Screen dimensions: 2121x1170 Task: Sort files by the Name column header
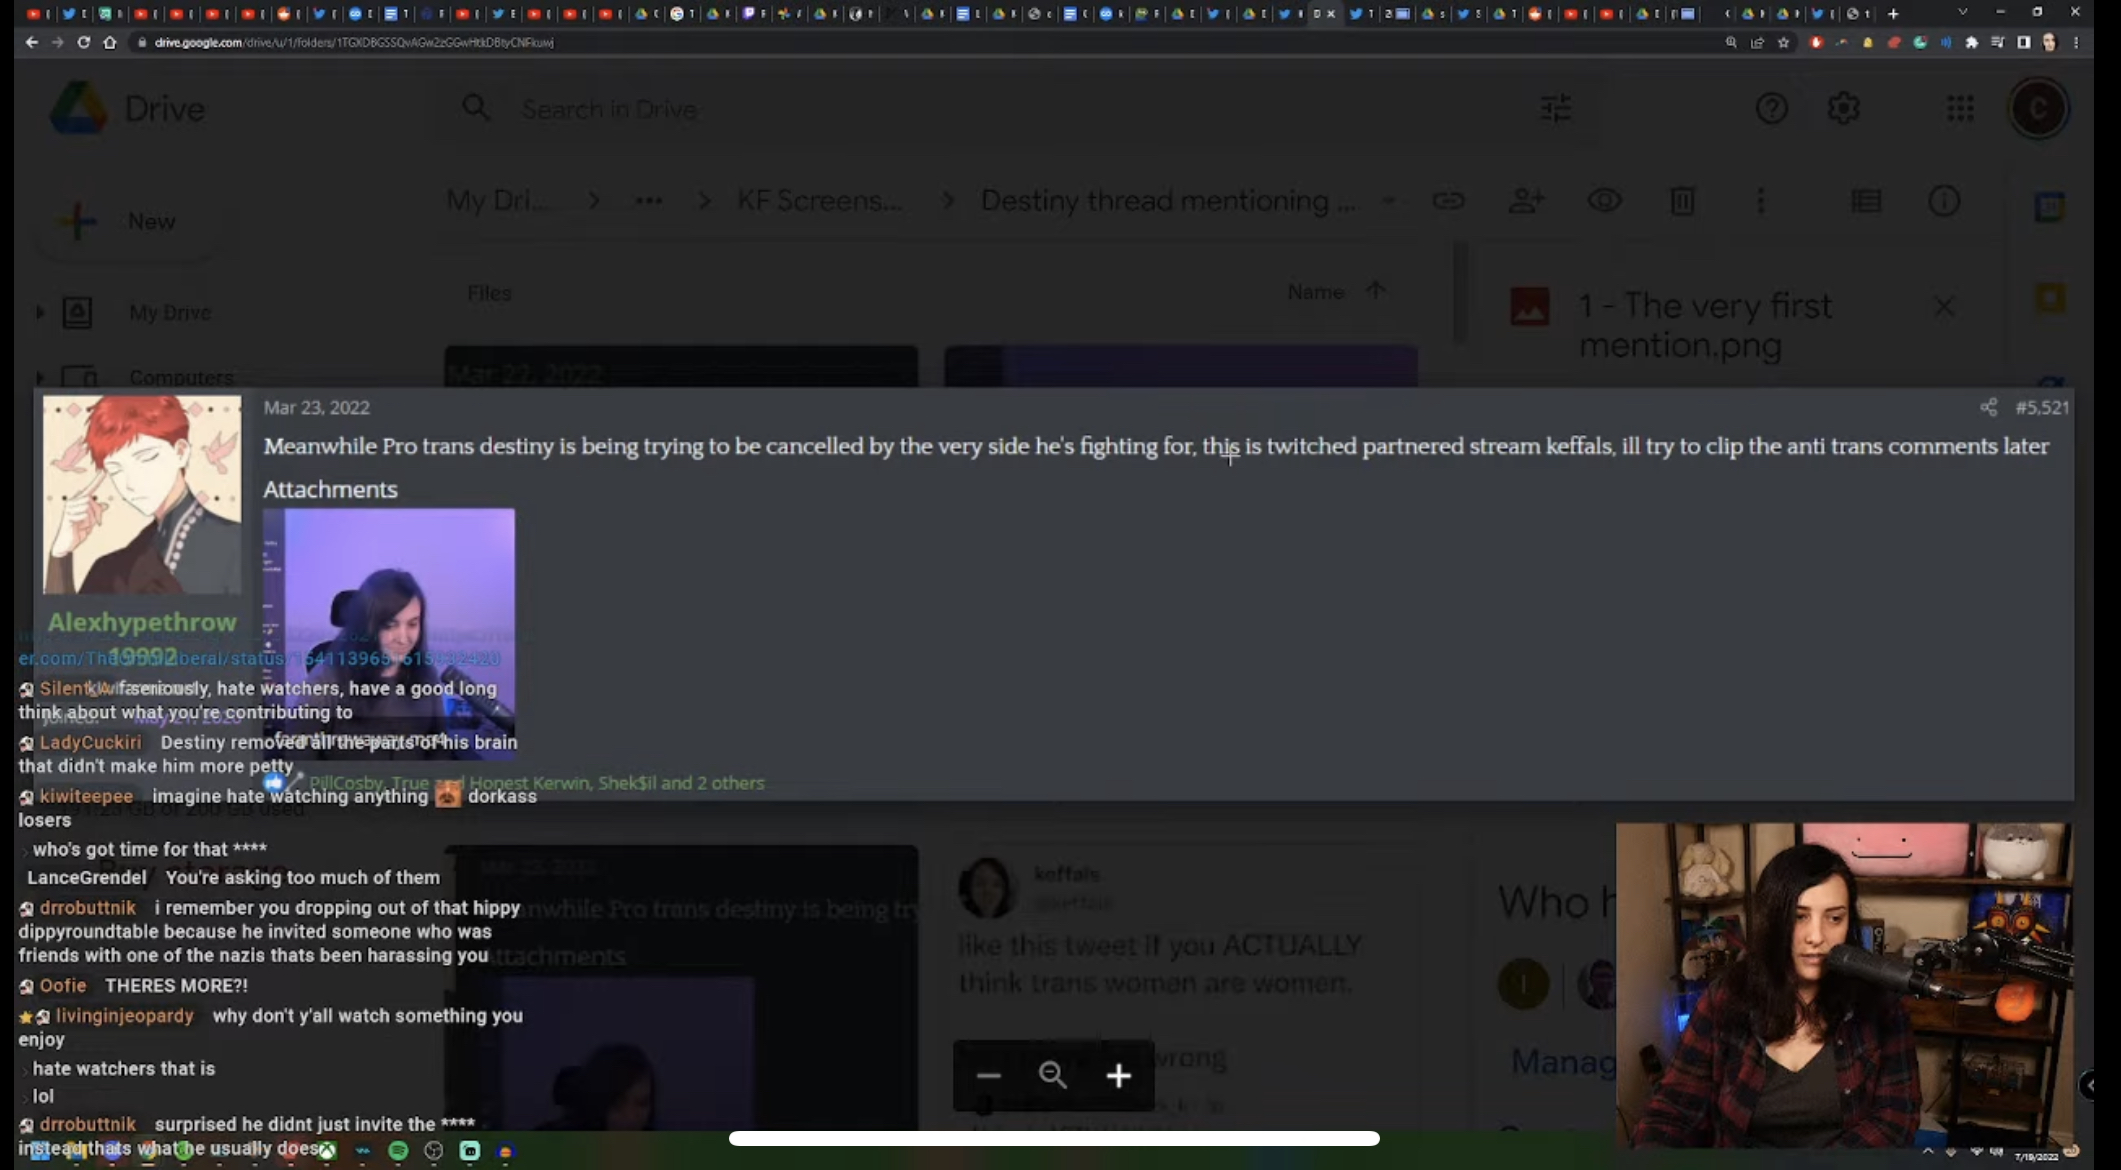point(1315,292)
